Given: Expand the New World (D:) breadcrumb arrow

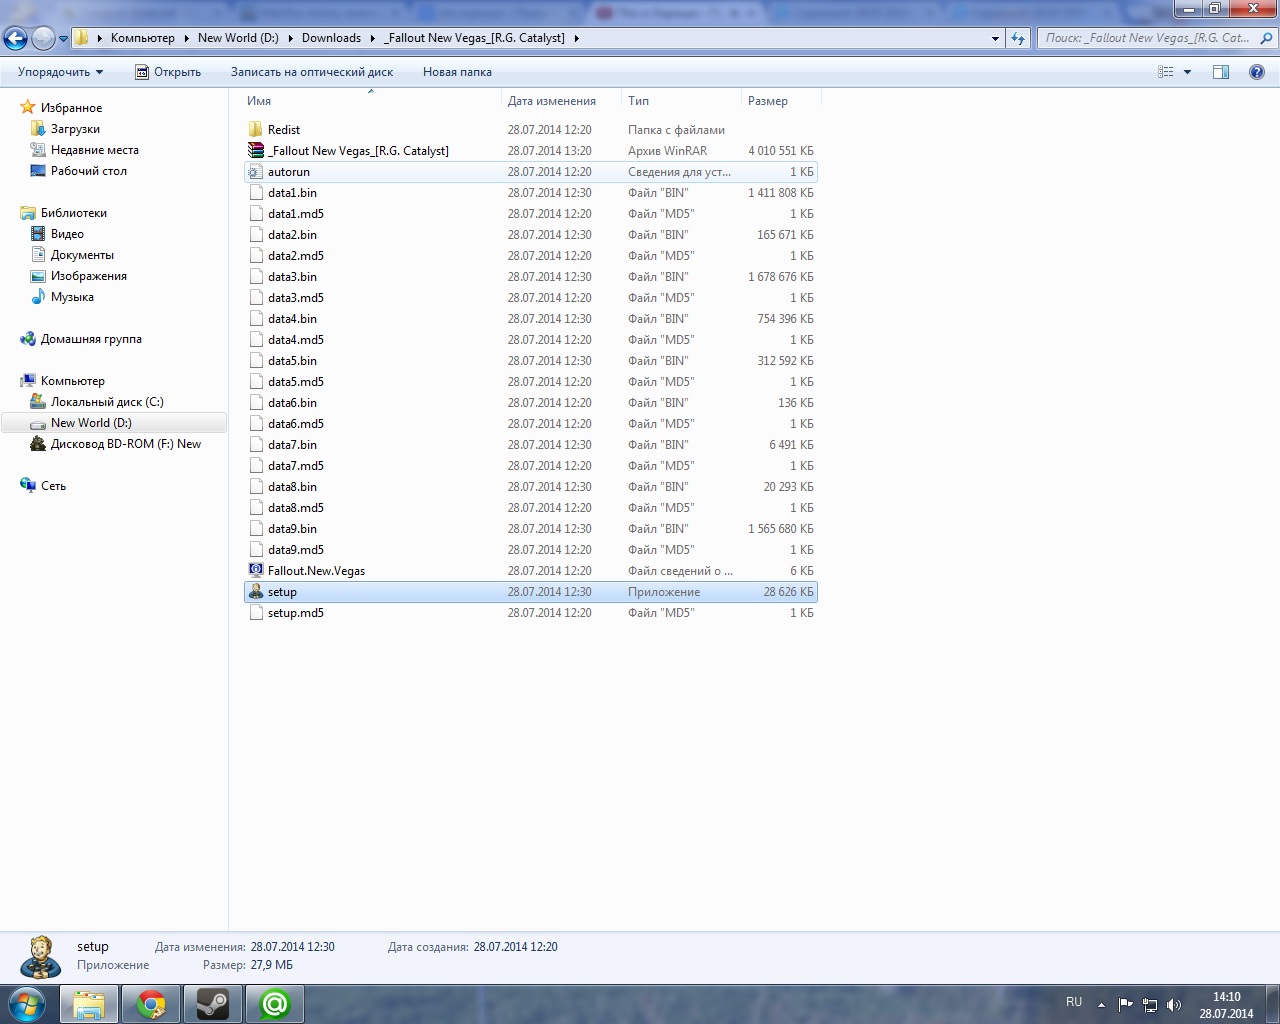Looking at the screenshot, I should point(291,38).
